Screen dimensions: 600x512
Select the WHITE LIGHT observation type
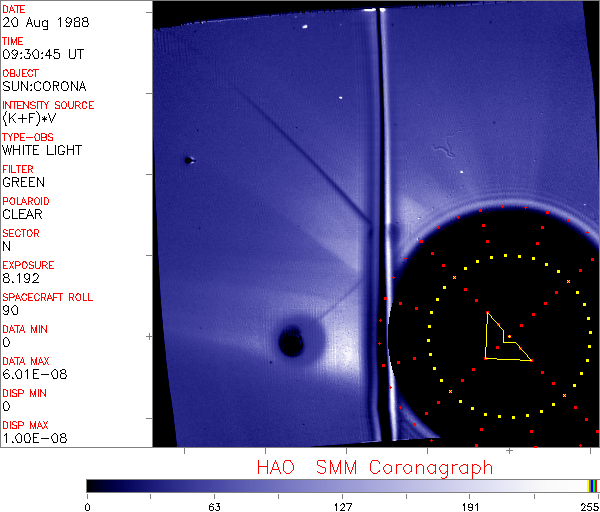42,151
